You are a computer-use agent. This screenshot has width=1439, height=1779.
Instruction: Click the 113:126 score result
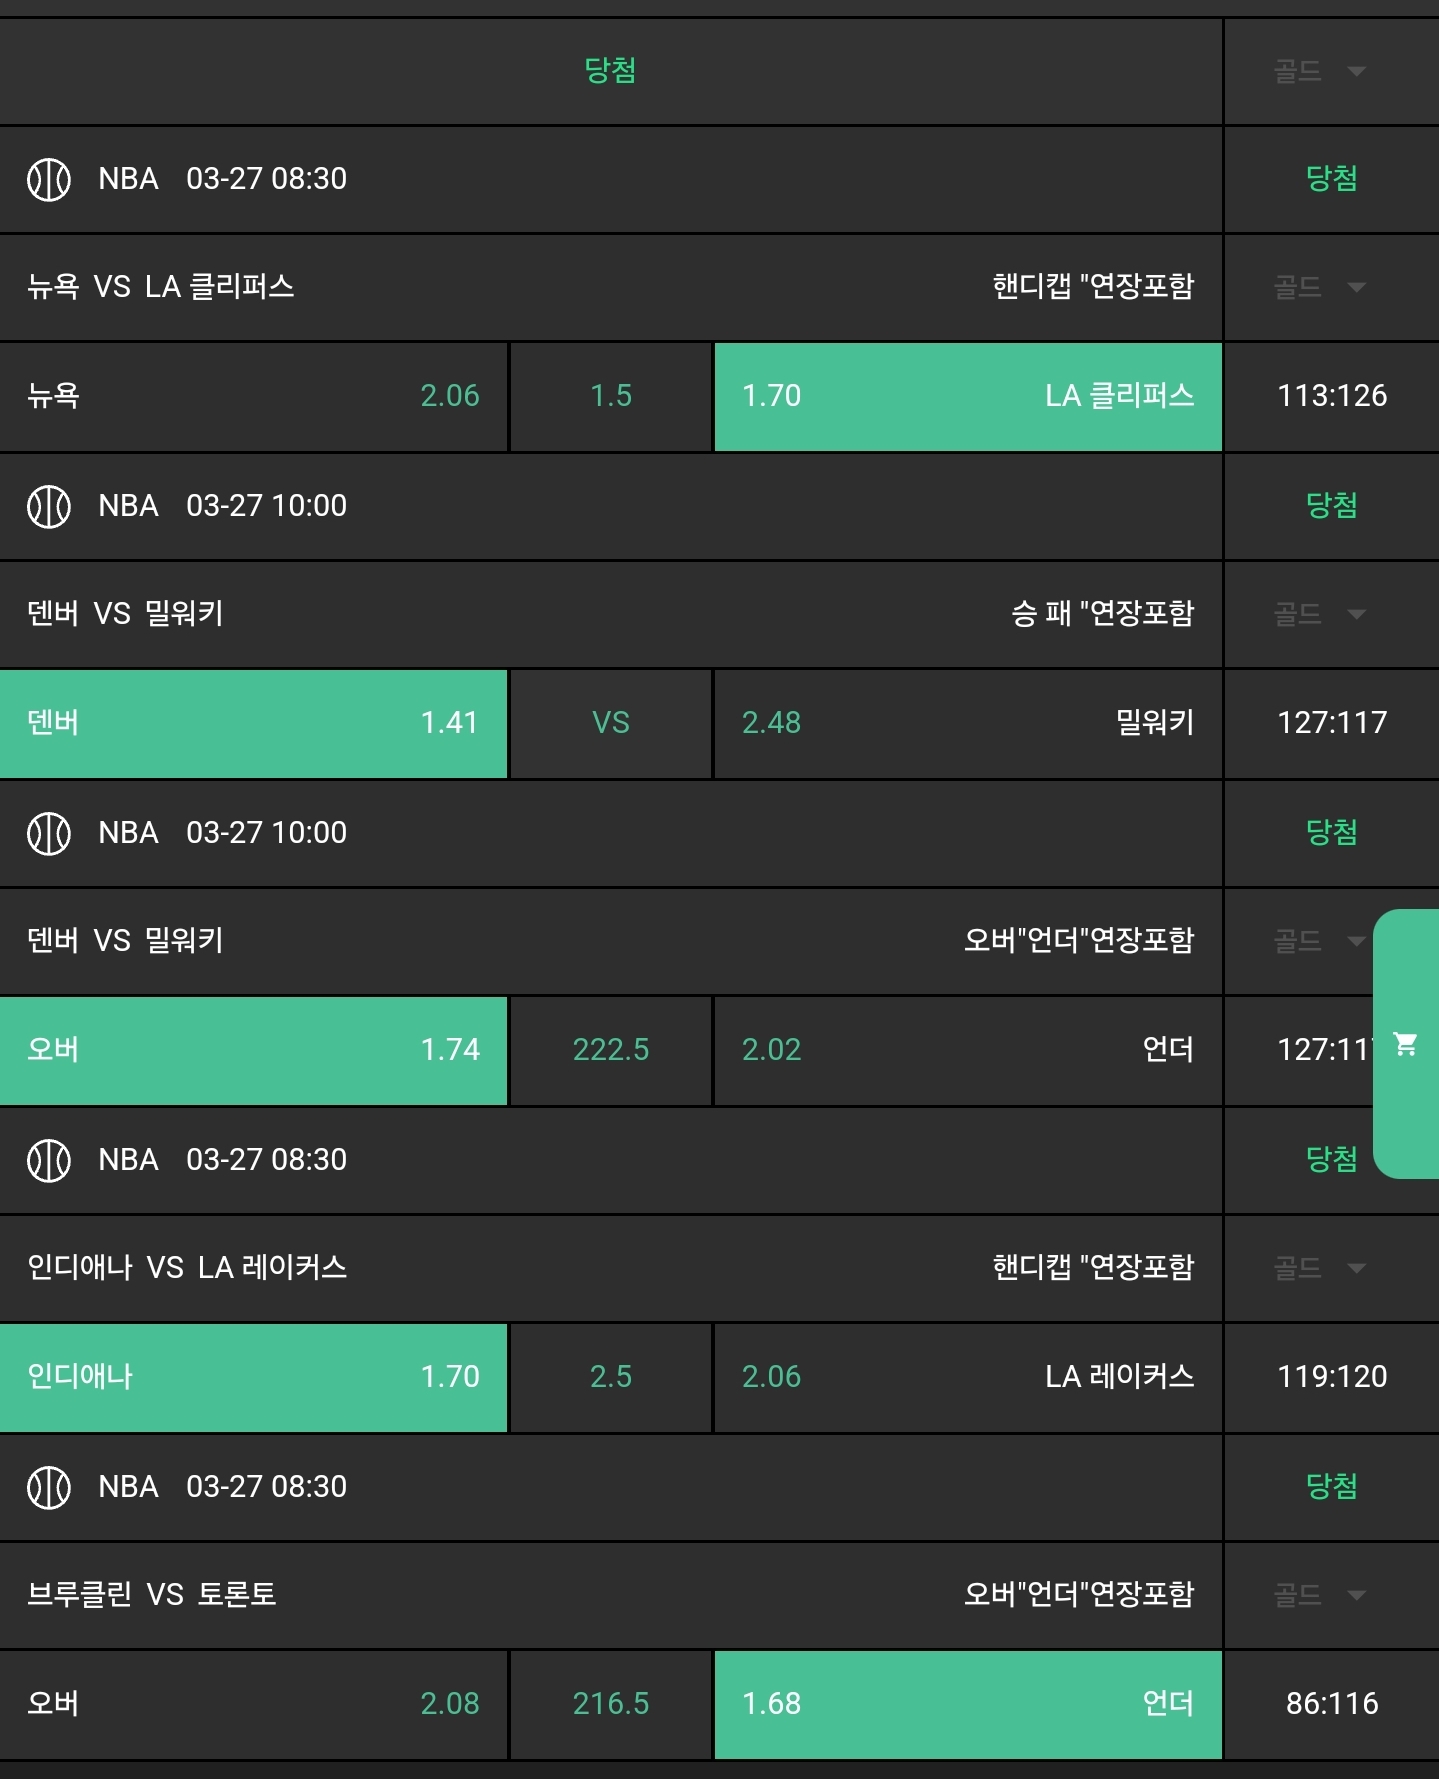click(1331, 396)
